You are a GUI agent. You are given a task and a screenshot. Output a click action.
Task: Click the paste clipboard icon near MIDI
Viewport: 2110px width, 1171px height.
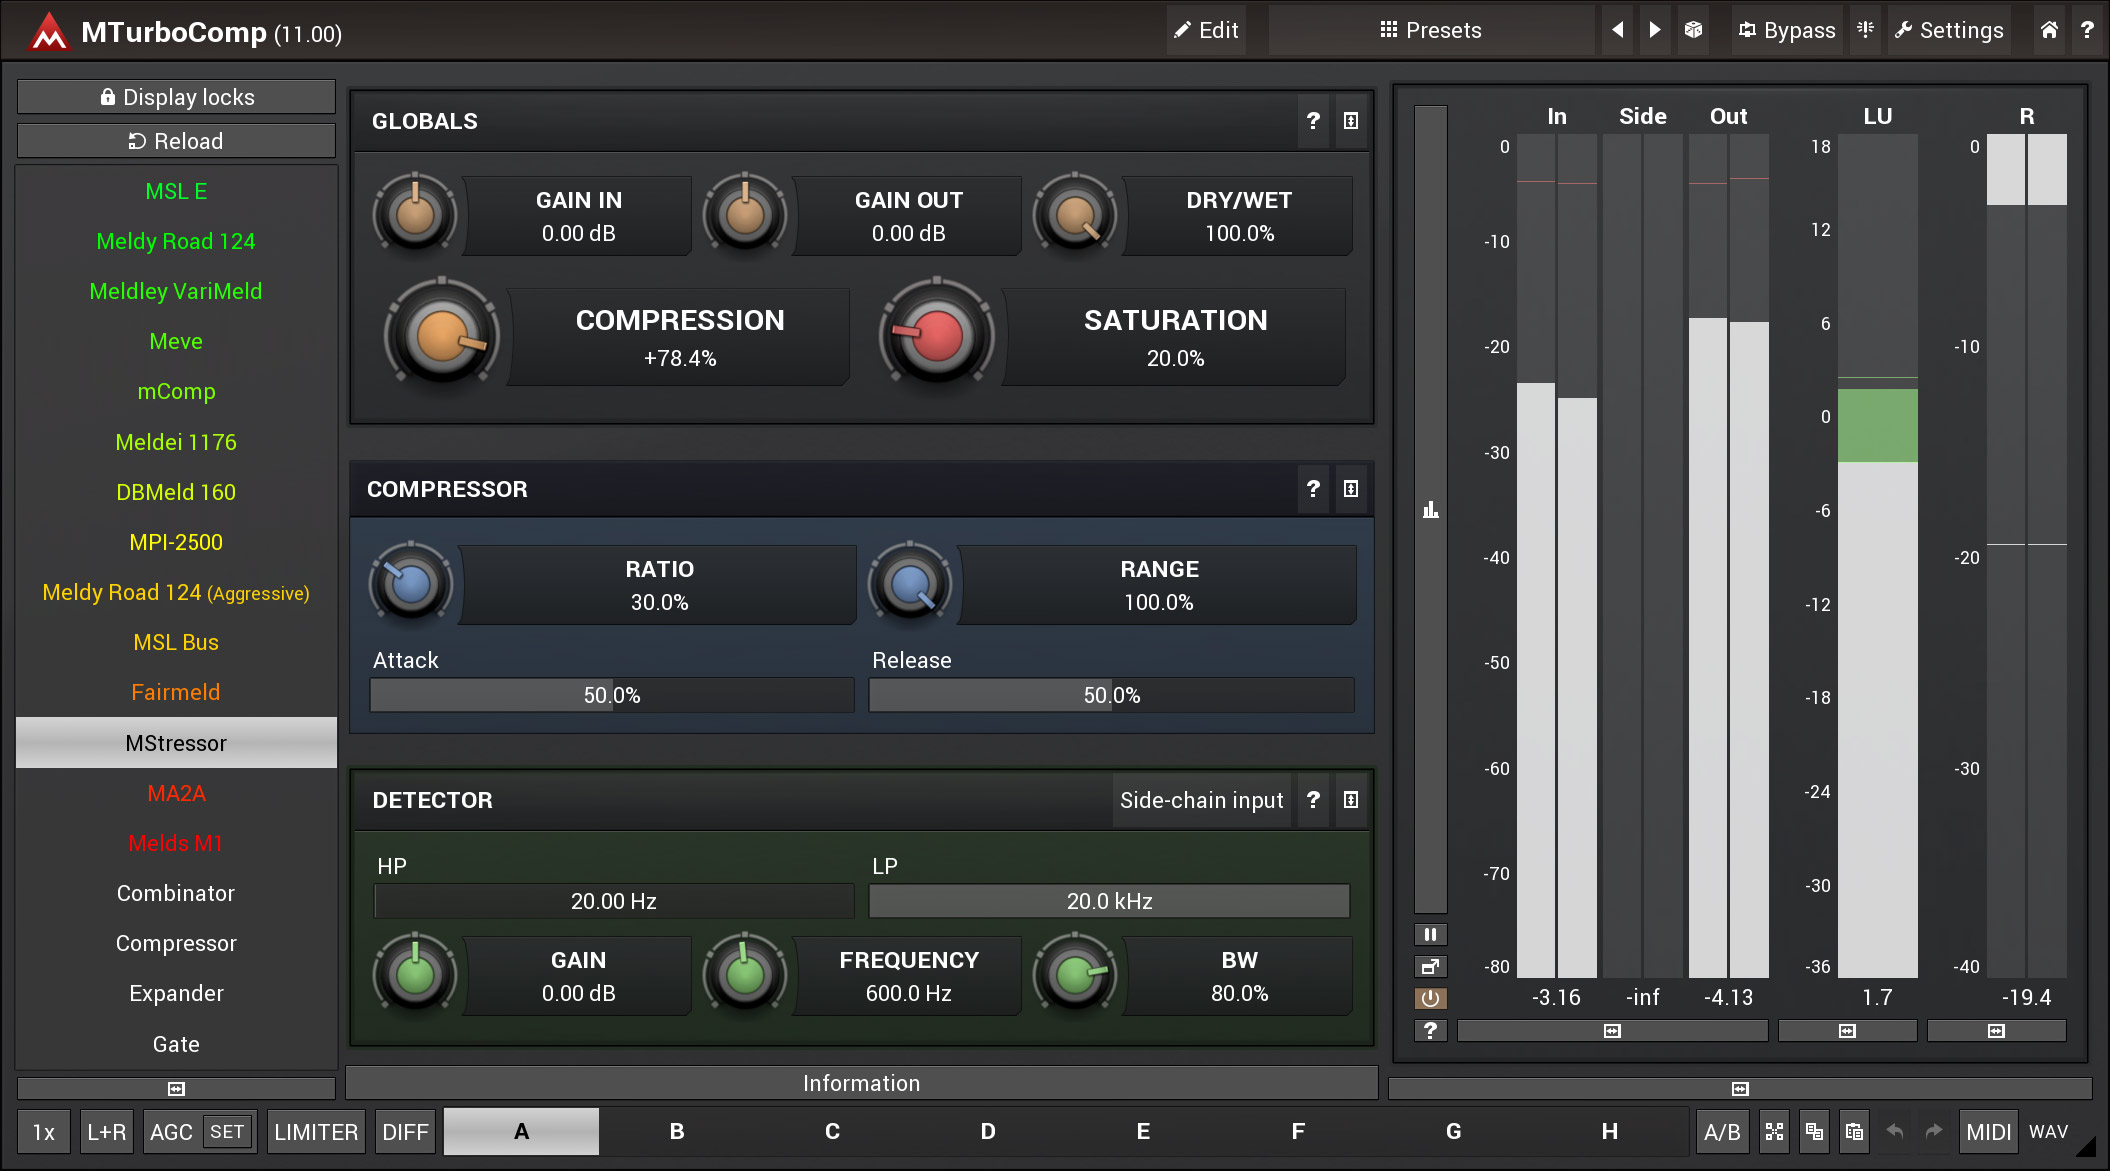[1854, 1131]
